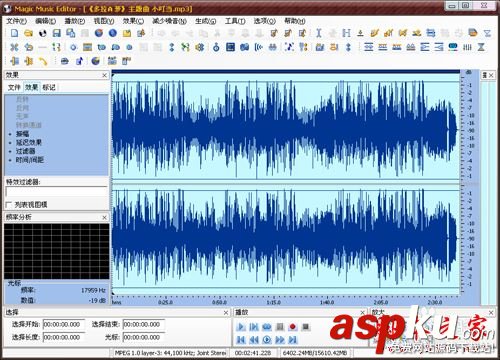Jump to end with skip-forward button
Image resolution: width=500 pixels, height=360 pixels.
point(293,340)
